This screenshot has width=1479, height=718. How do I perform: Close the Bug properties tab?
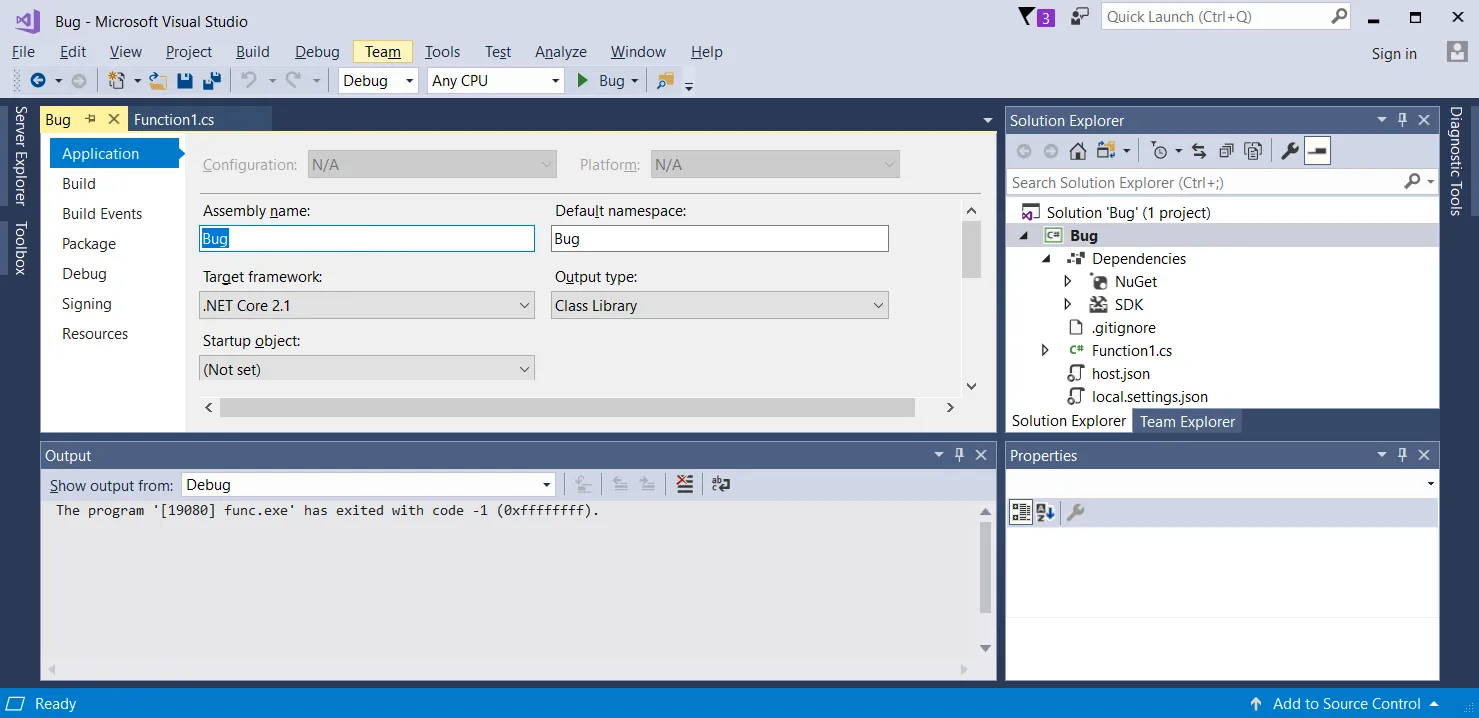(114, 119)
